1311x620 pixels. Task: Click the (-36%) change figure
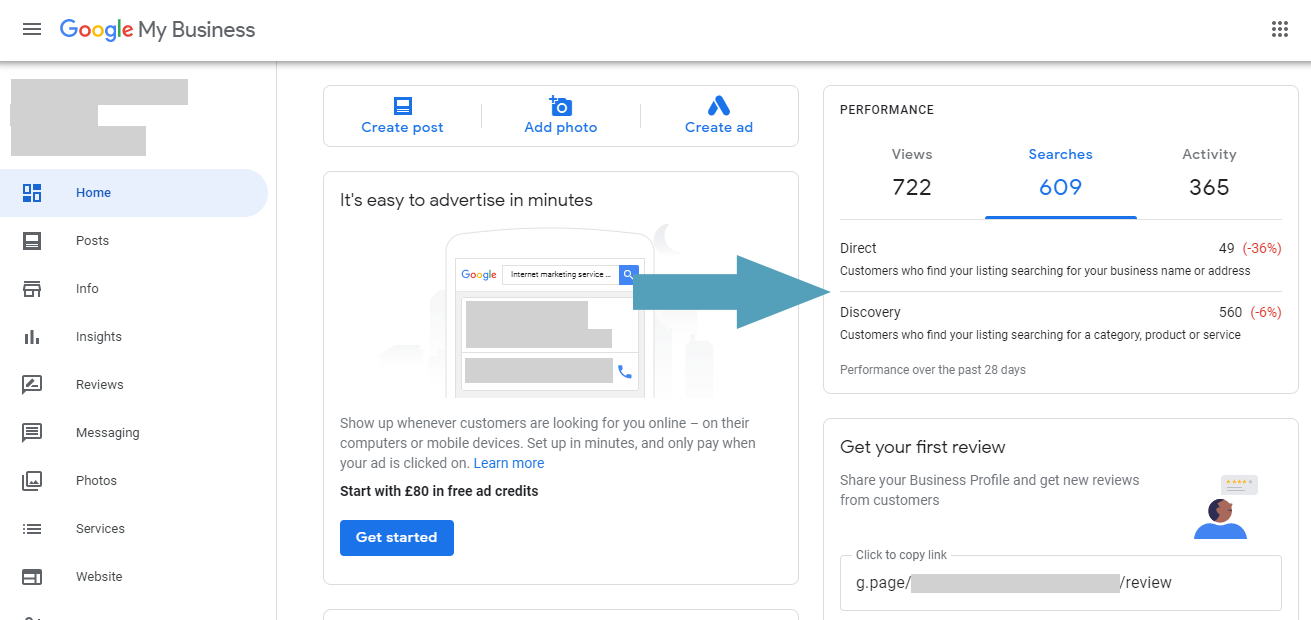click(x=1262, y=248)
